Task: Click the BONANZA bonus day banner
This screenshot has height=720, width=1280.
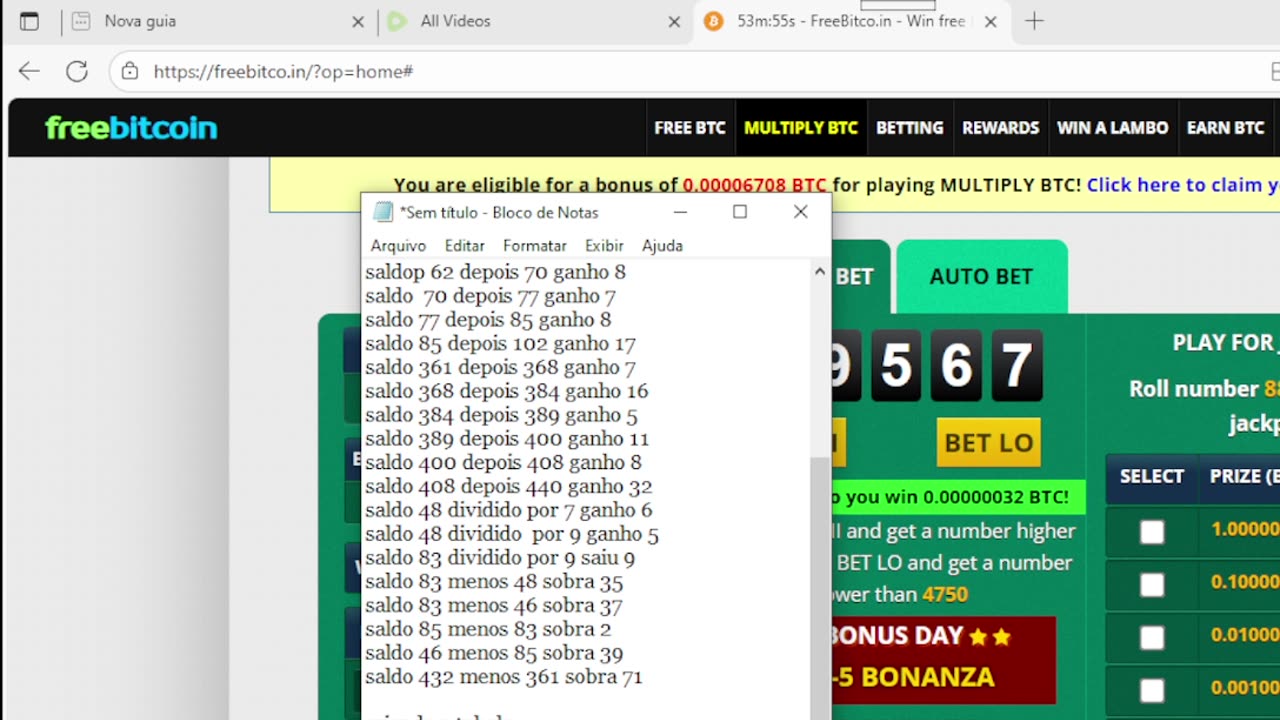Action: [x=943, y=659]
